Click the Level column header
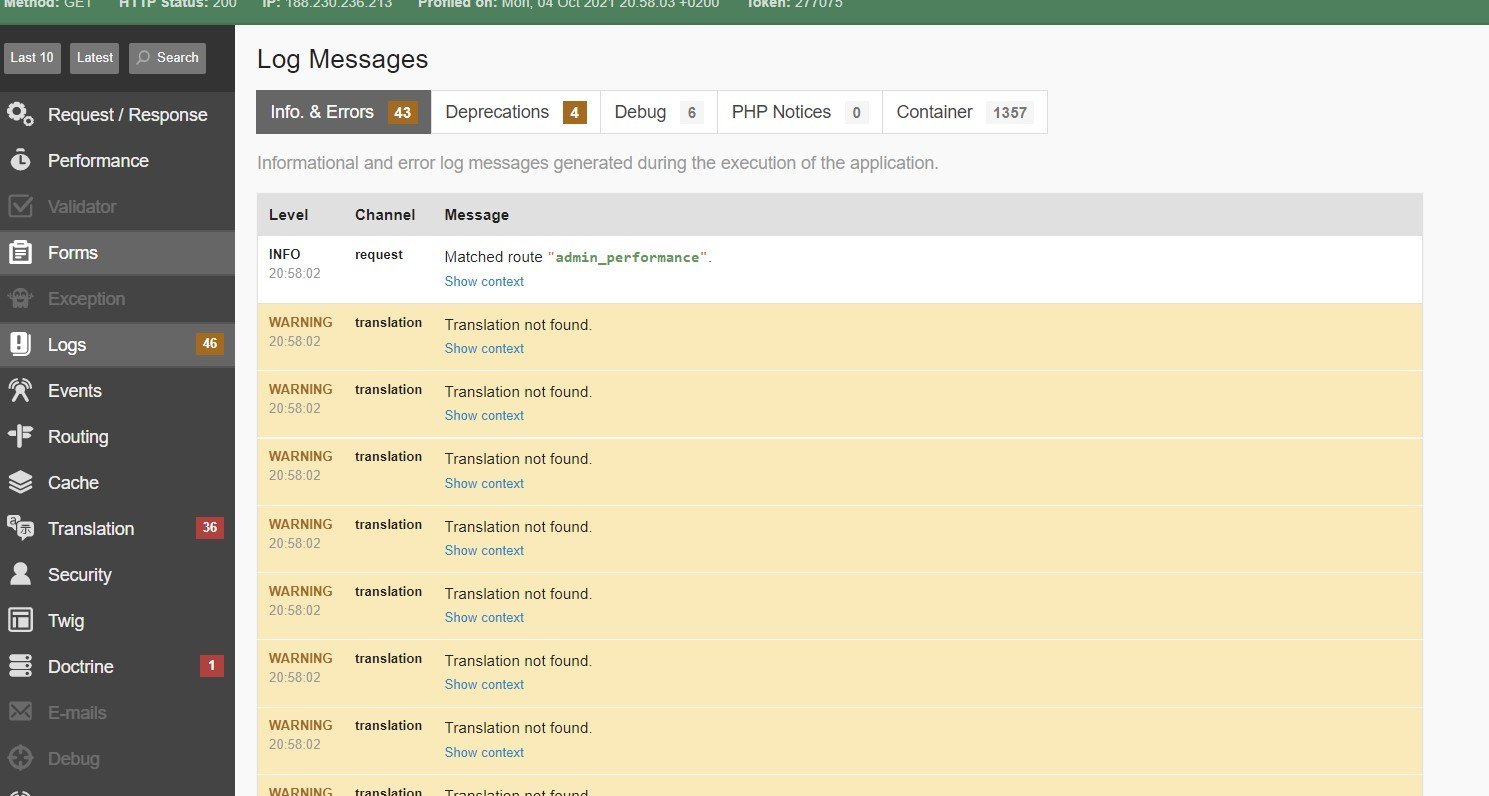 coord(289,215)
